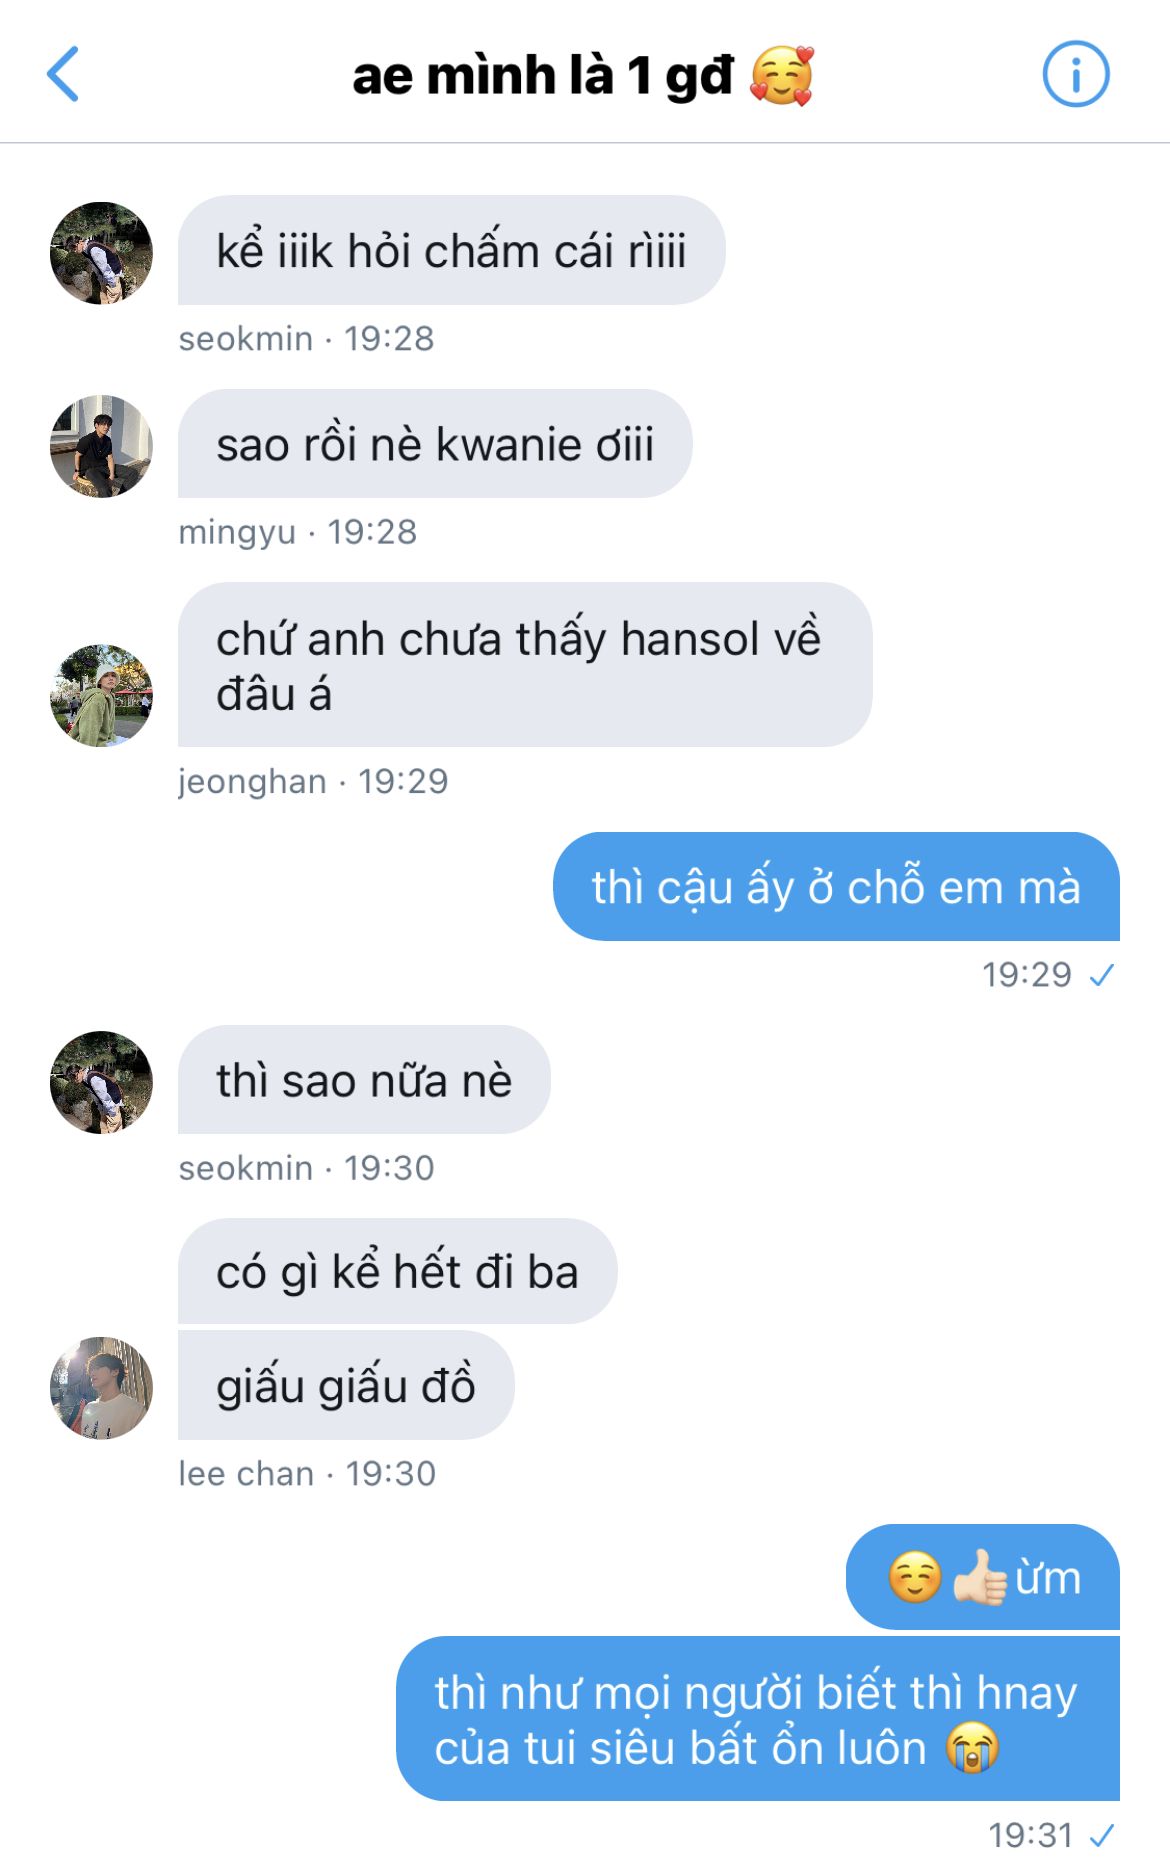Tap message 'có gì kể hết đi ba'
Image resolution: width=1170 pixels, height=1875 pixels.
[397, 1271]
